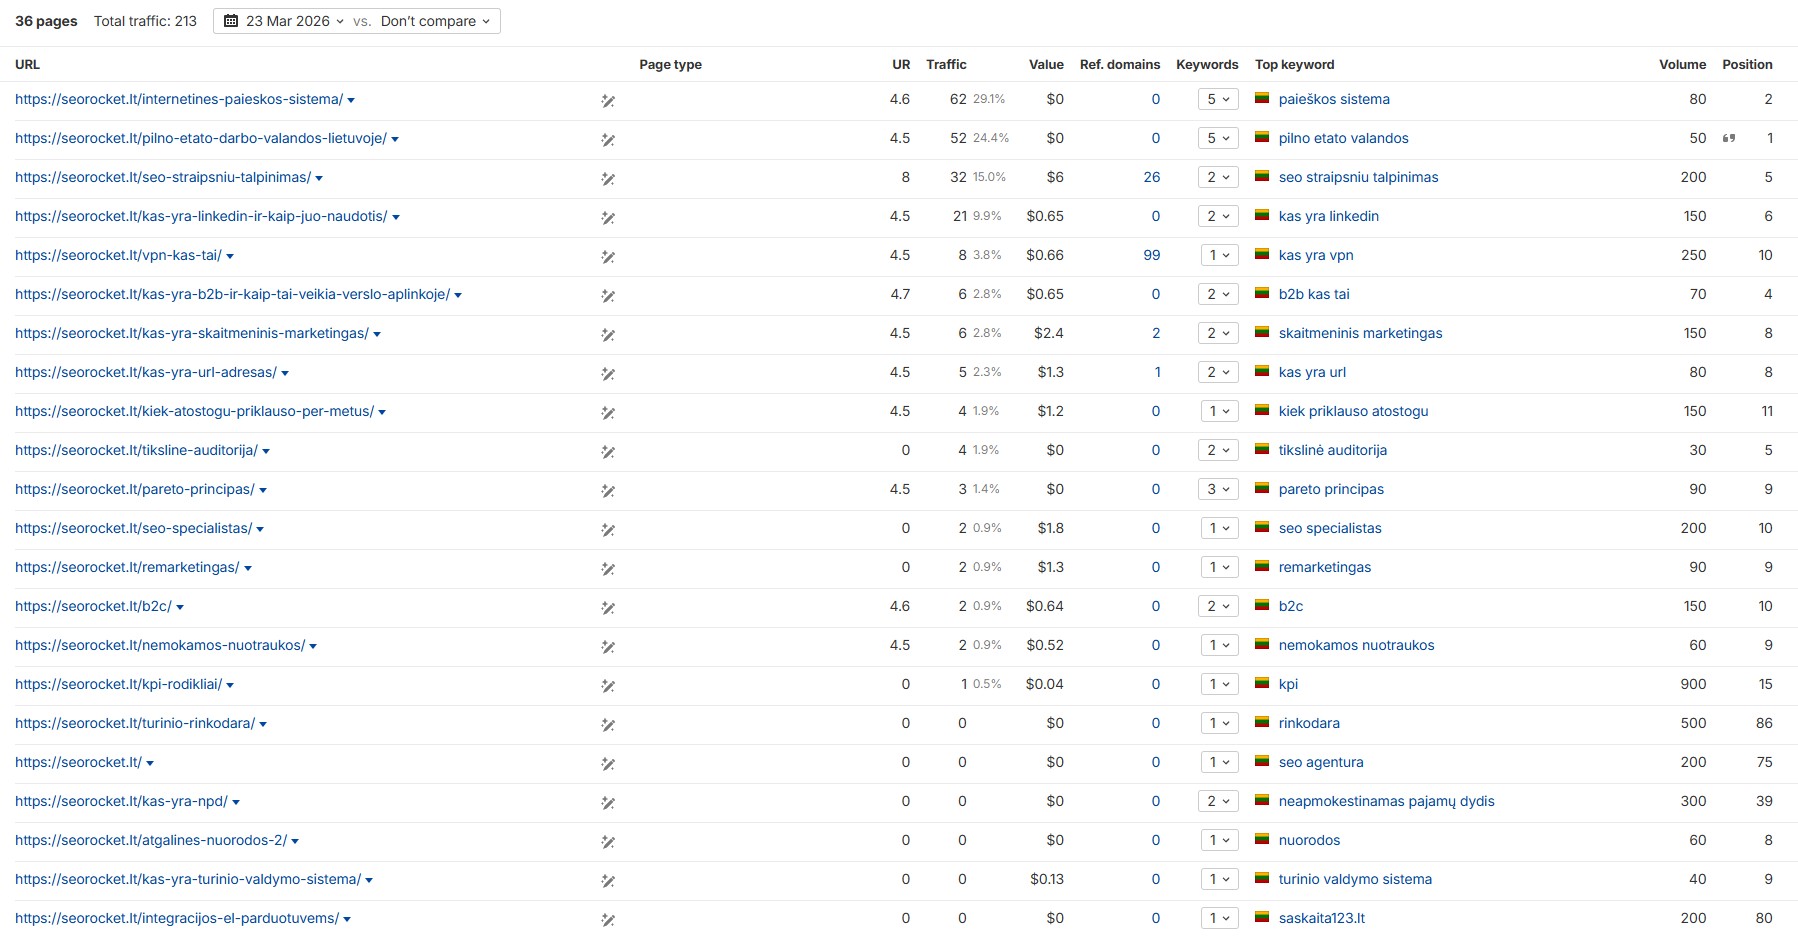The height and width of the screenshot is (938, 1798).
Task: Click the inspect icon for kas-yra-url-adresas row
Action: point(607,374)
